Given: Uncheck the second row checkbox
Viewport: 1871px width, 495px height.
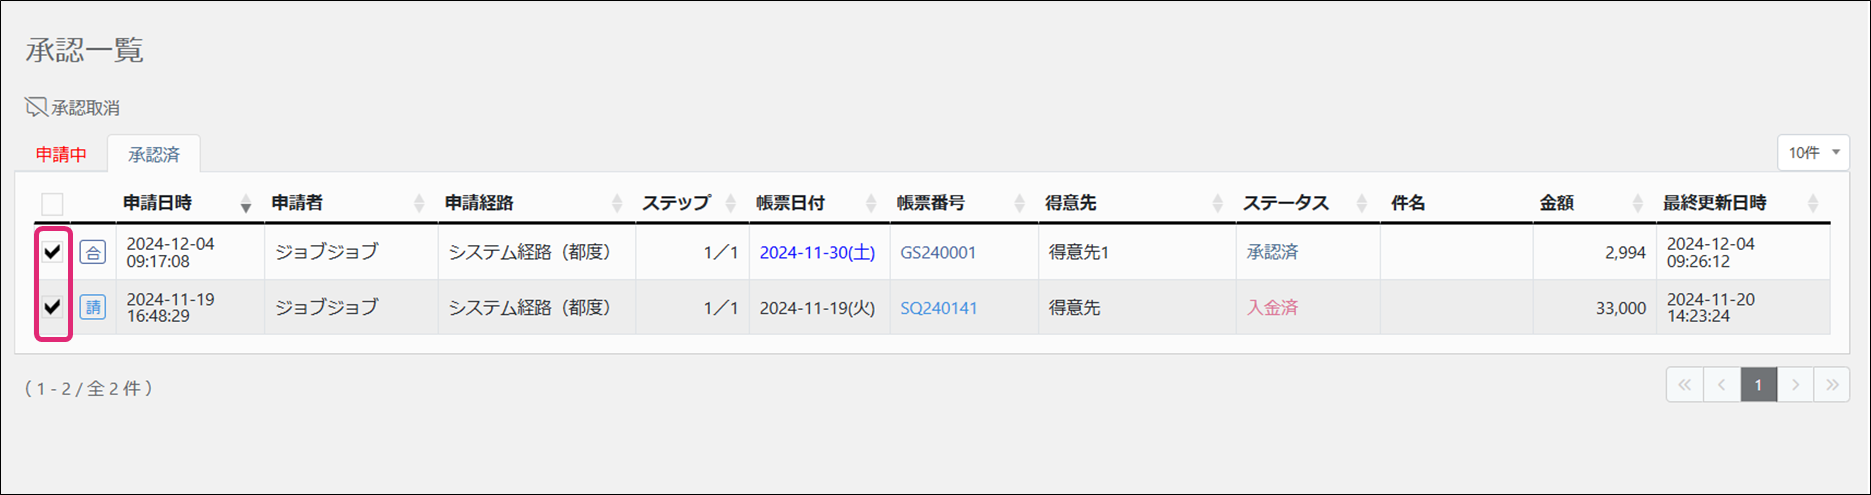Looking at the screenshot, I should (x=53, y=307).
